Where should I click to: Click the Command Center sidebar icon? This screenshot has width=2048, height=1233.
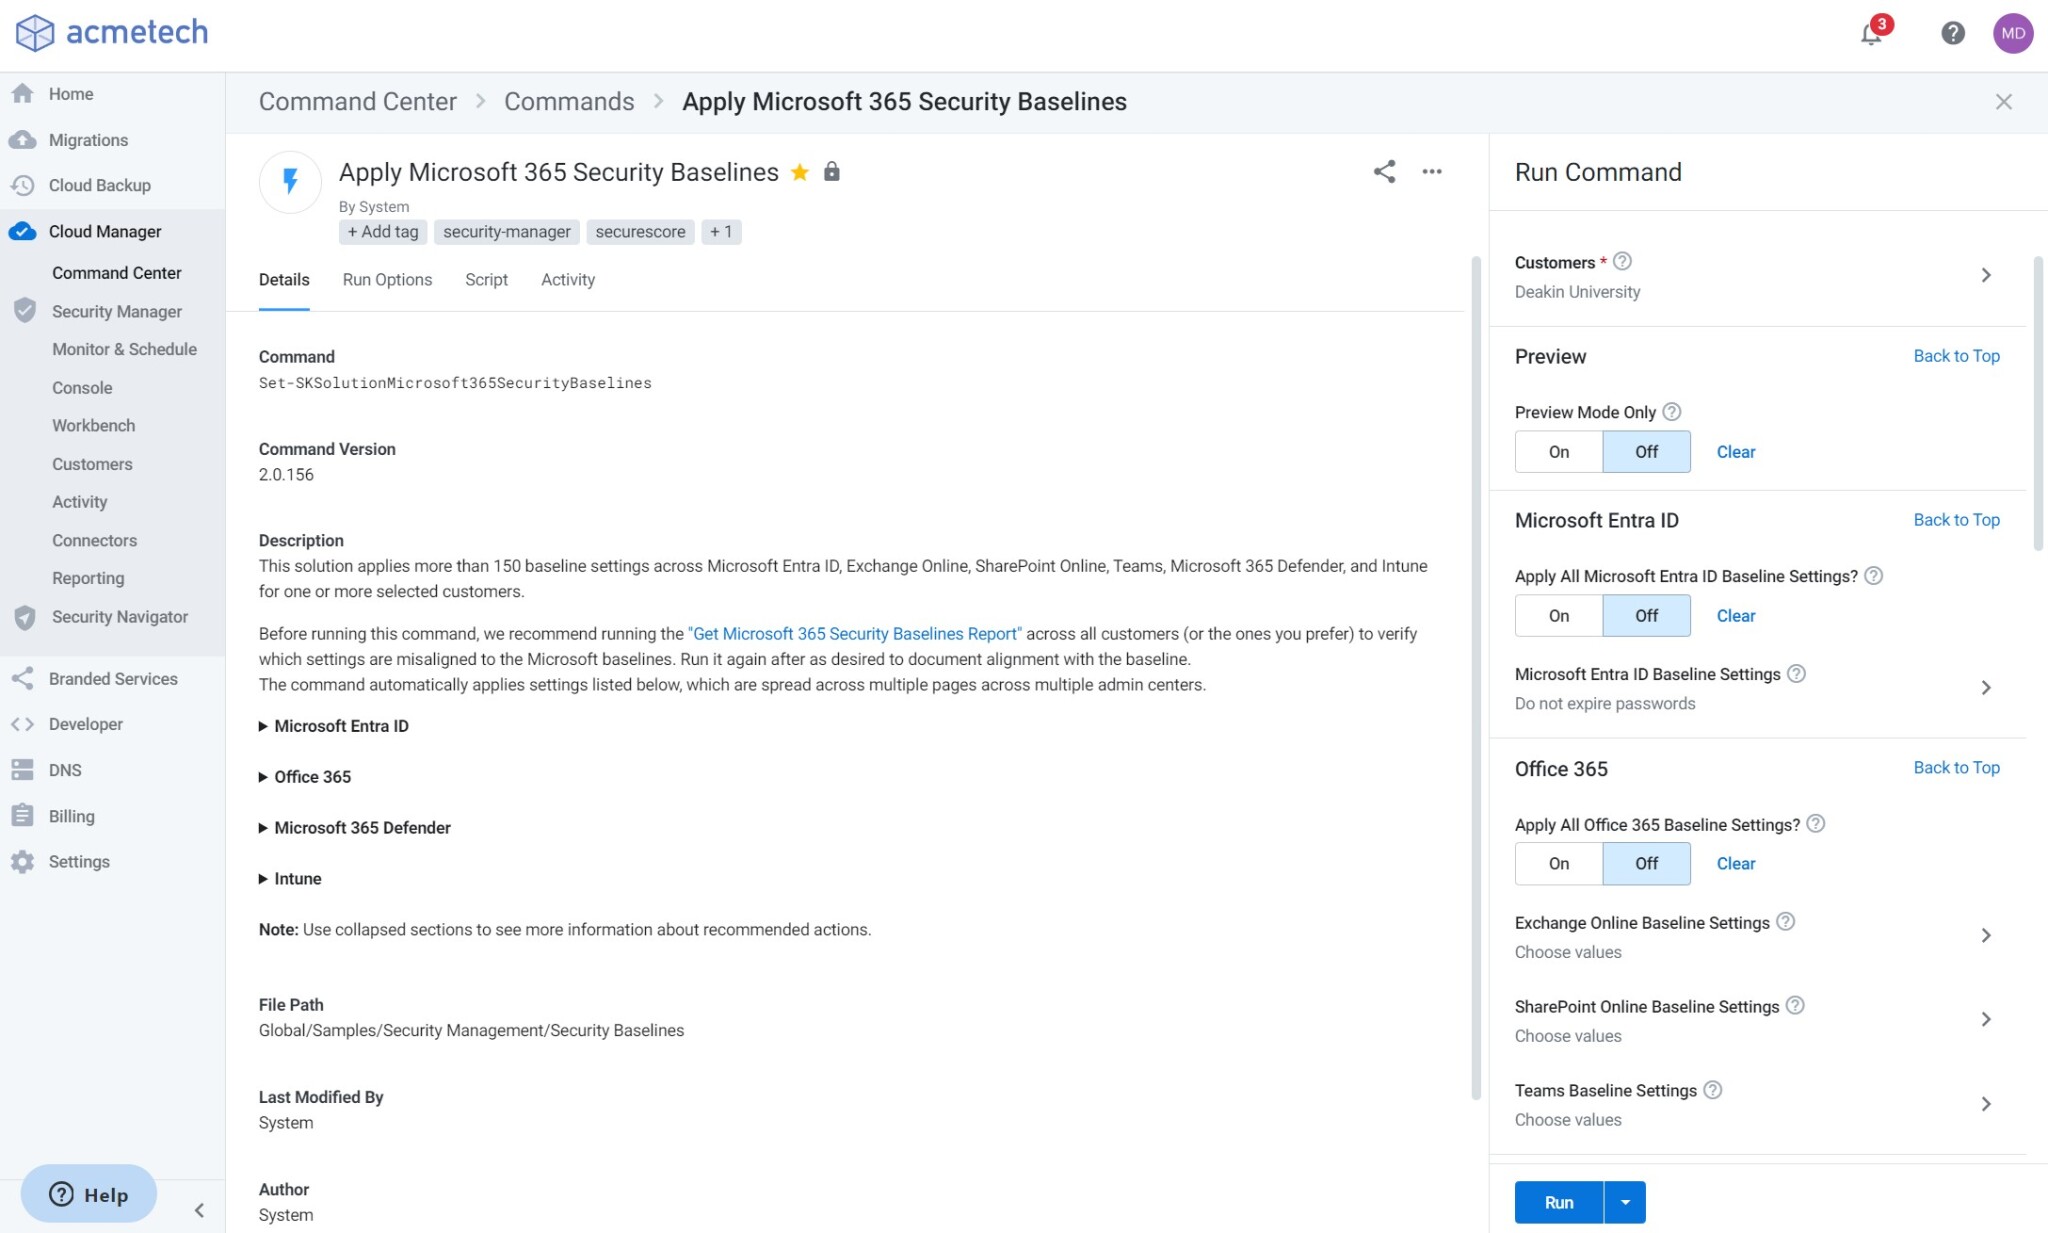click(116, 272)
